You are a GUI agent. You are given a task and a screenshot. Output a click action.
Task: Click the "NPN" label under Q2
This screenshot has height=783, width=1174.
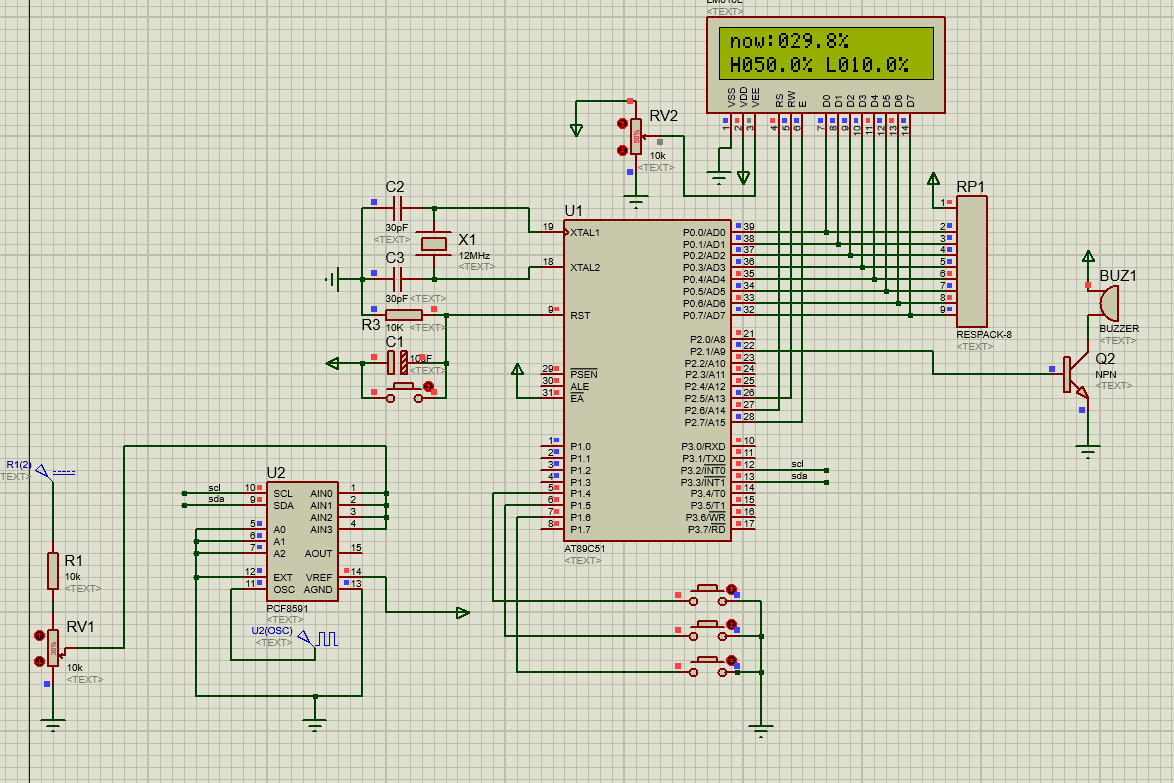tap(1106, 374)
